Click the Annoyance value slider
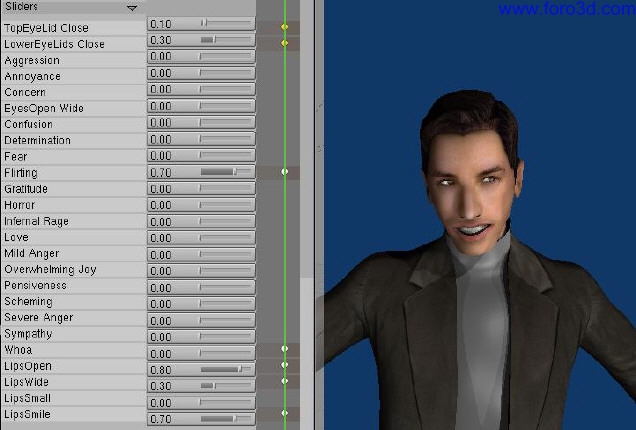The height and width of the screenshot is (430, 636). (201, 73)
